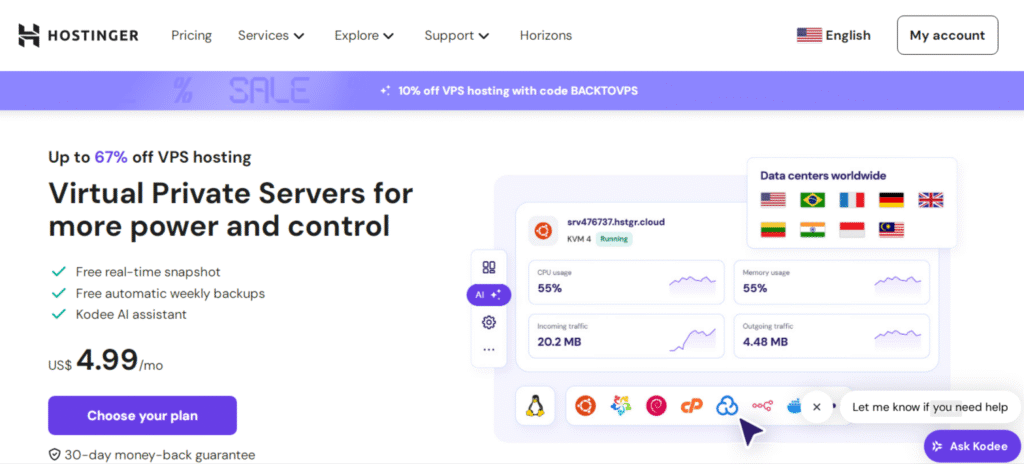
Task: Click the United Kingdom flag icon
Action: 931,199
